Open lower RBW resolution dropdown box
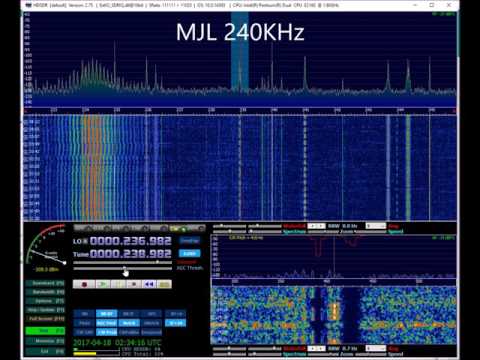The width and height of the screenshot is (480, 360). pyautogui.click(x=376, y=348)
